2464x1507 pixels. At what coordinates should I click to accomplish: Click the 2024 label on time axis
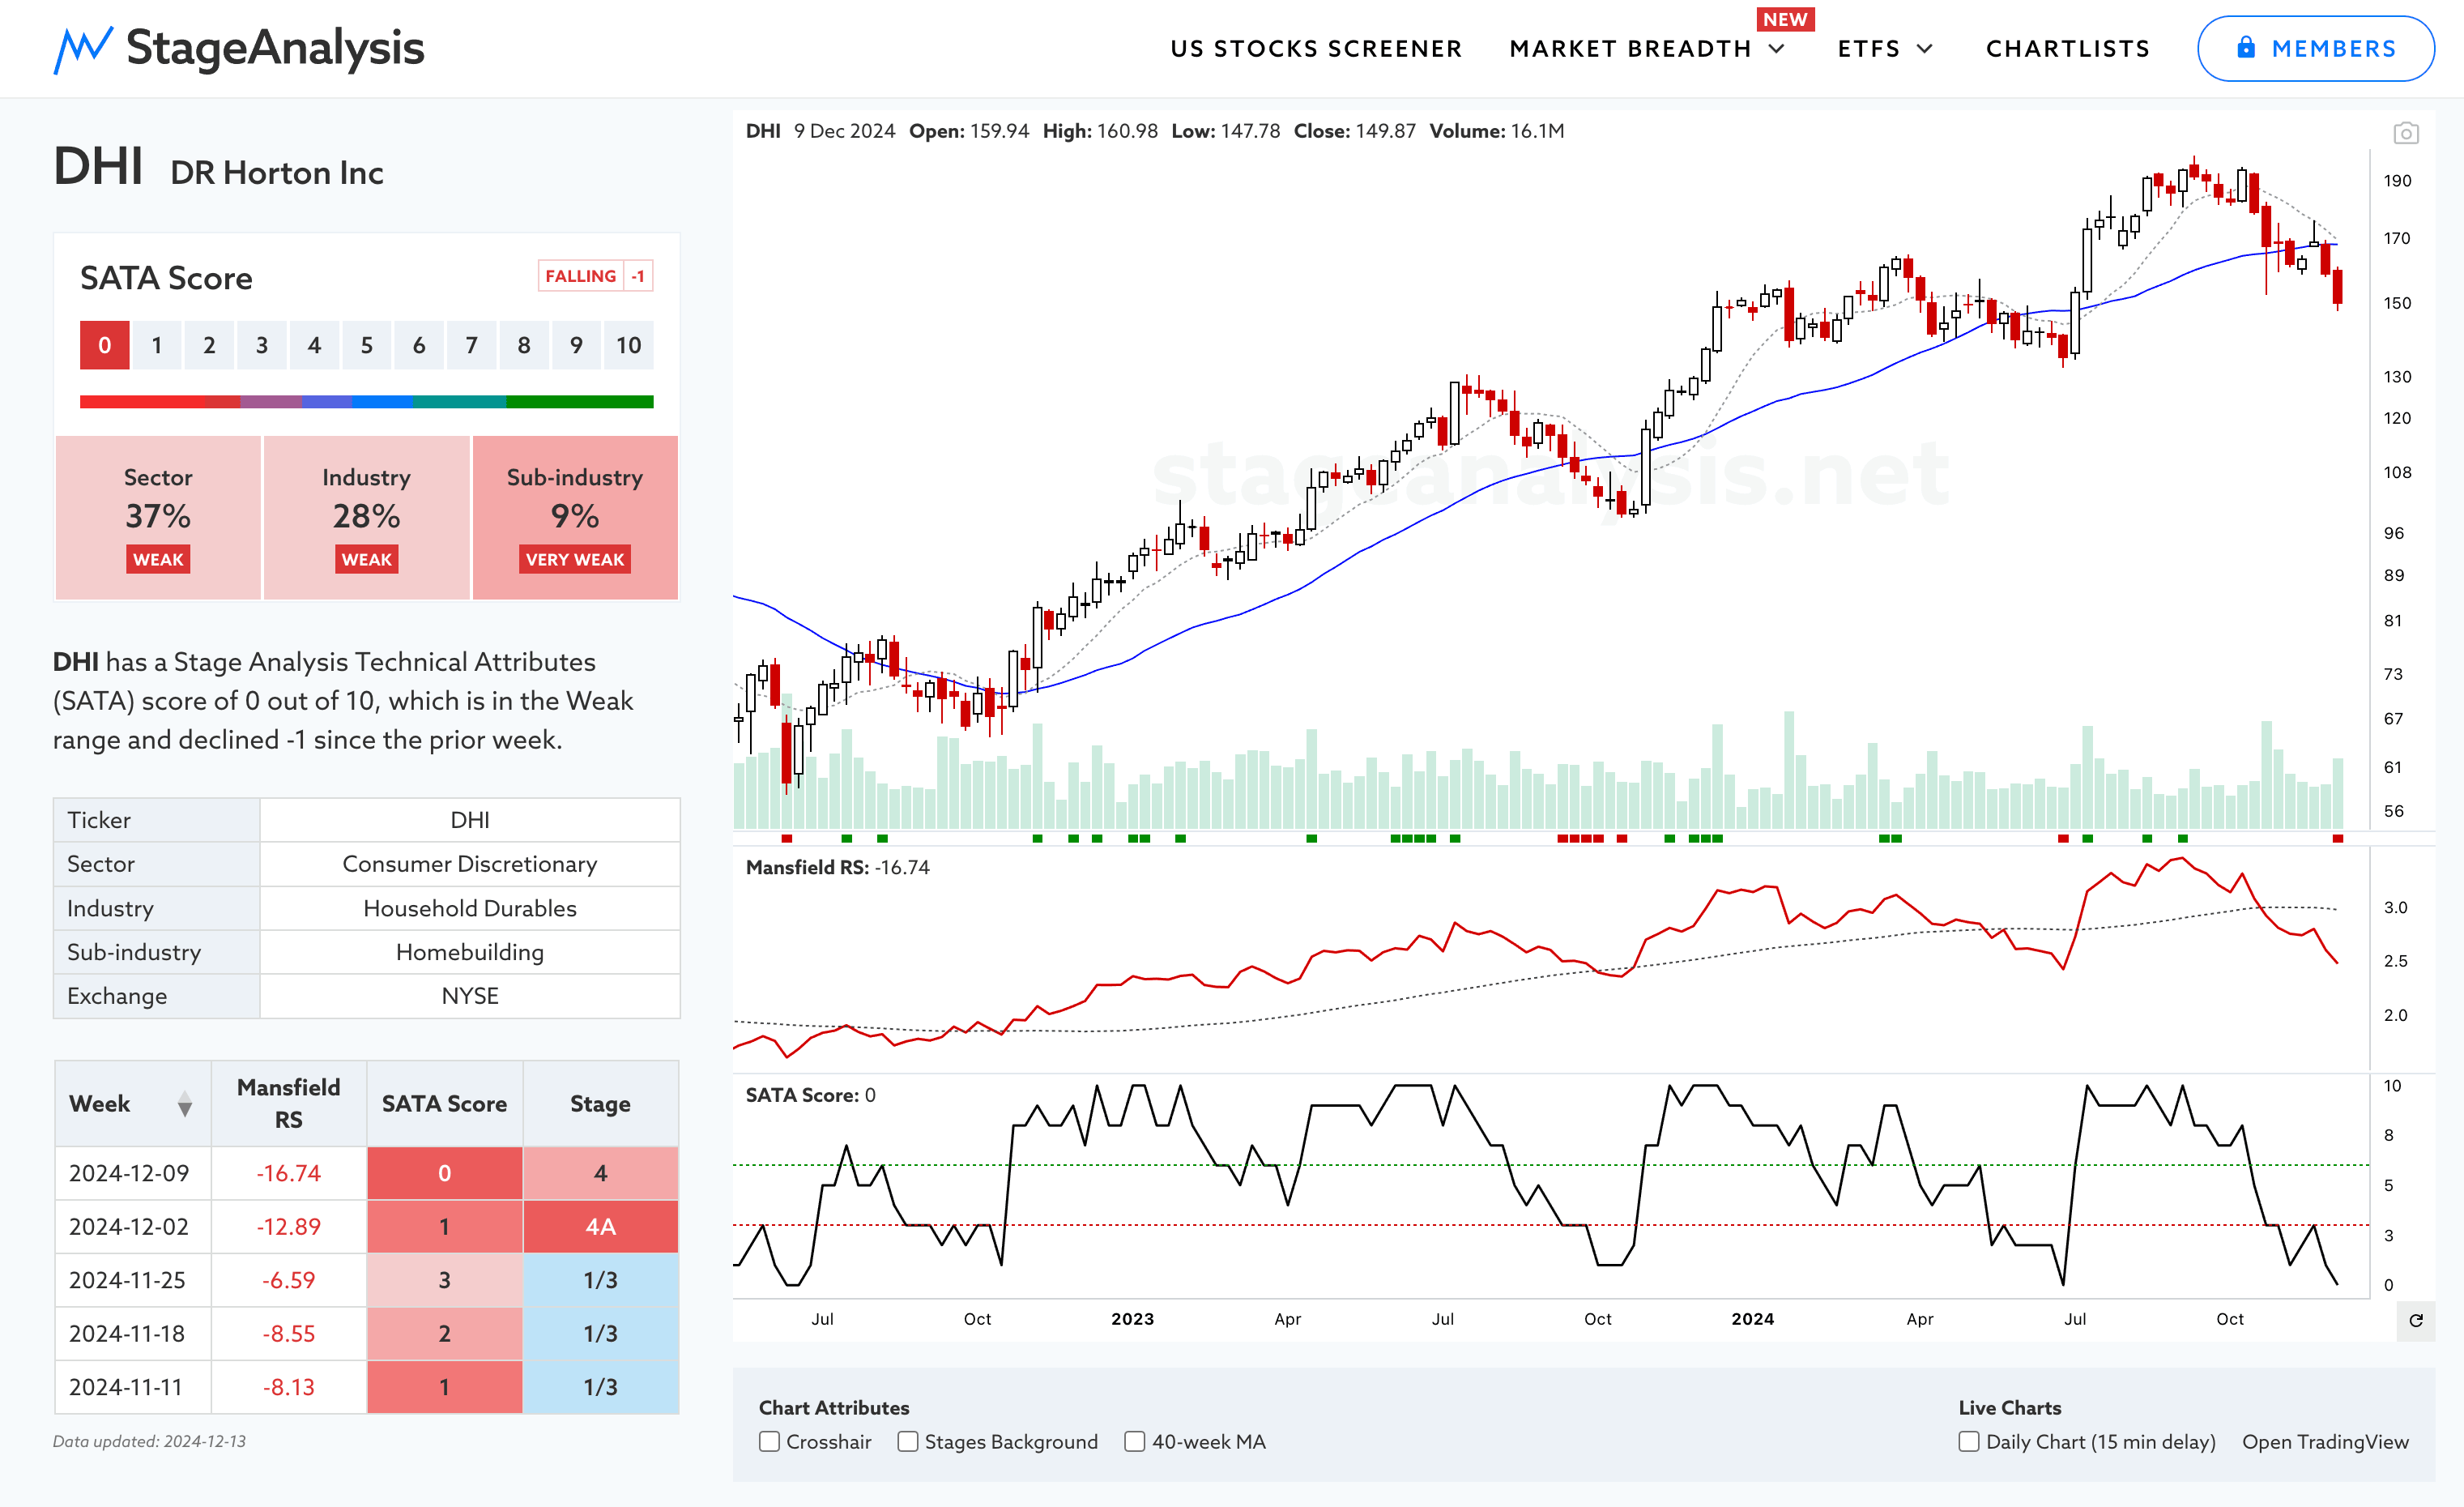(1753, 1319)
